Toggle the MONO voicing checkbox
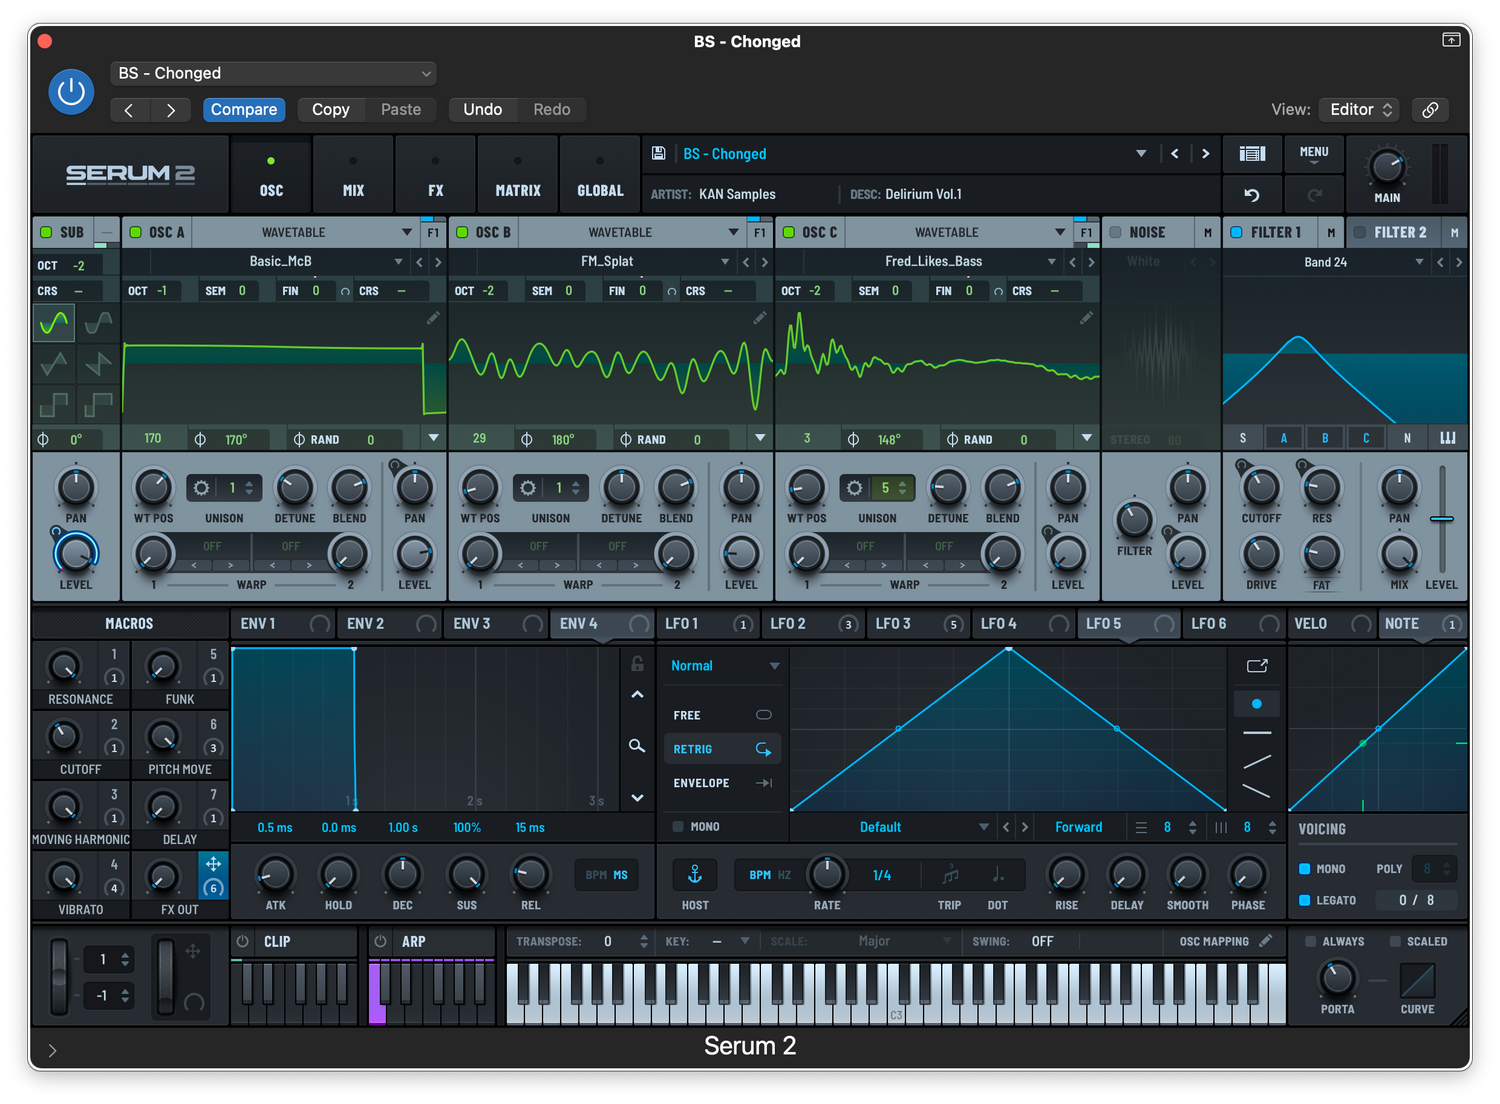This screenshot has width=1500, height=1104. pos(1304,869)
